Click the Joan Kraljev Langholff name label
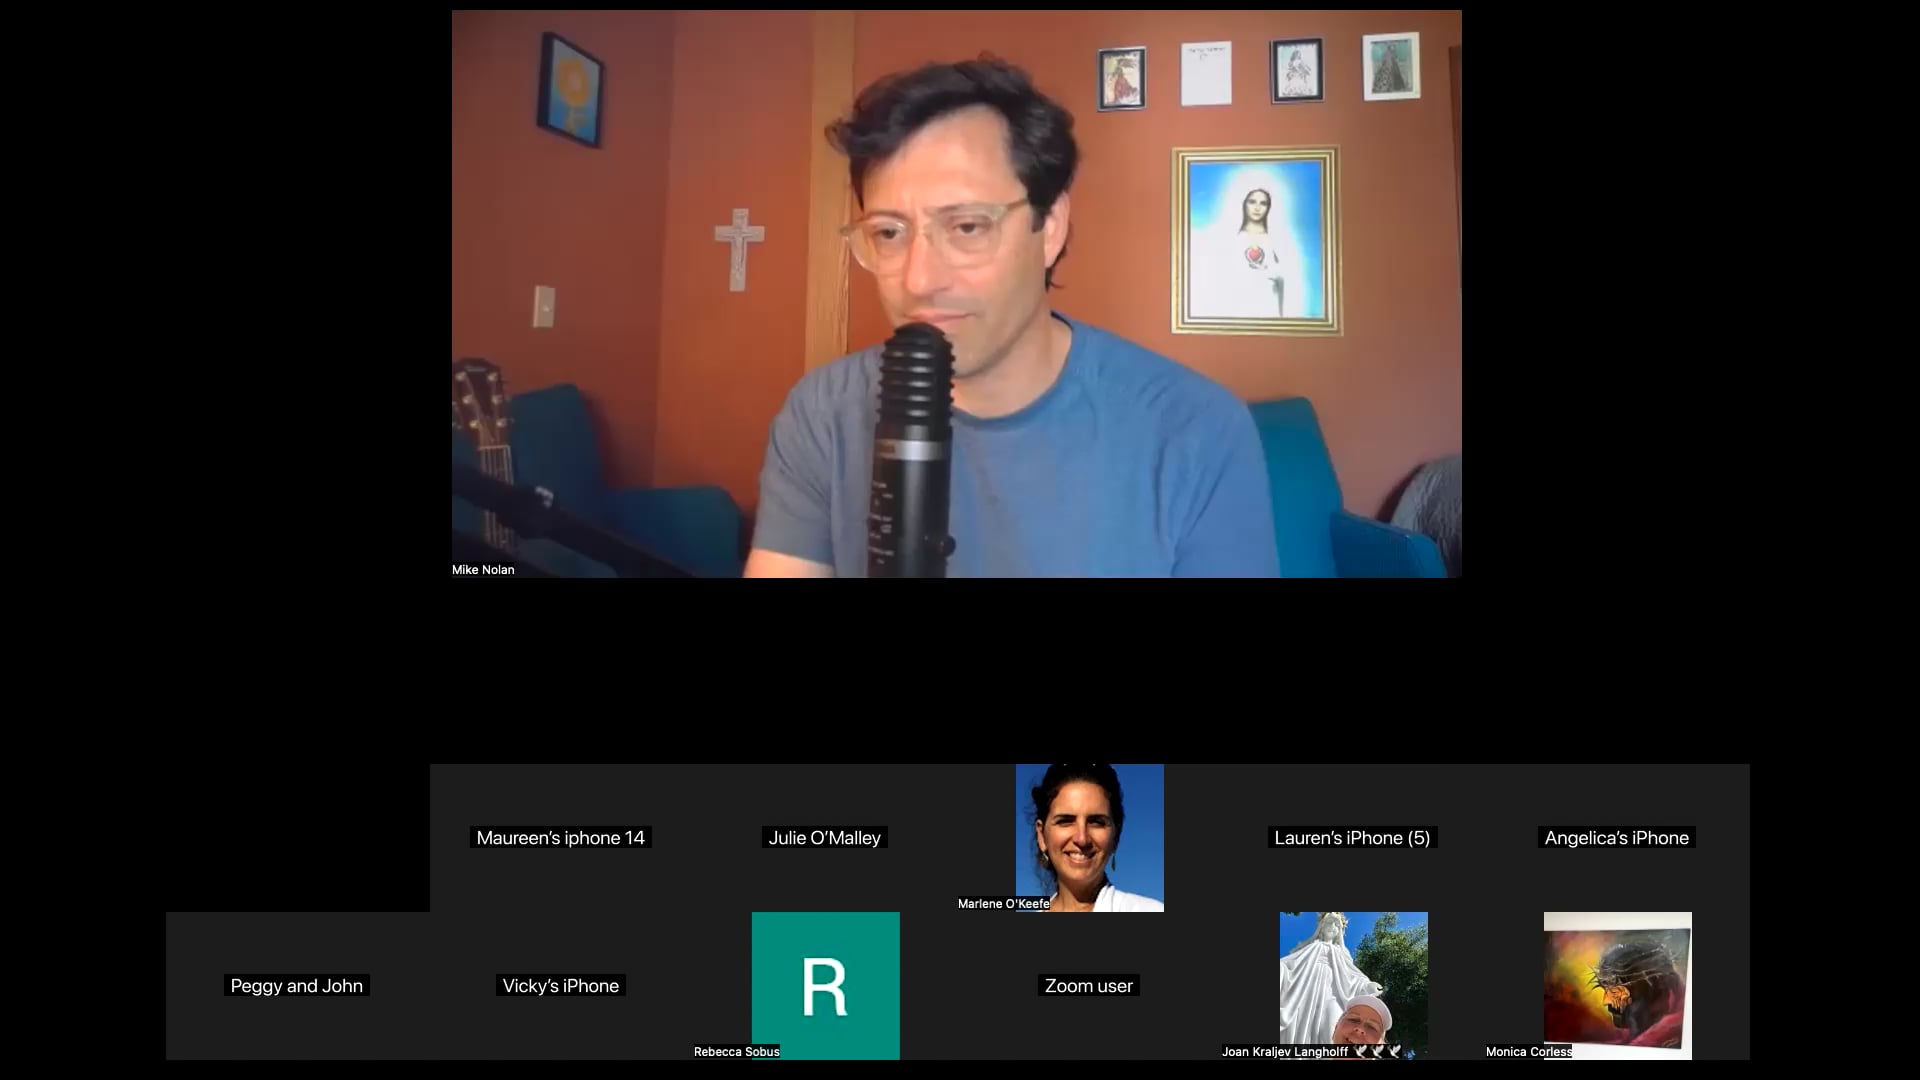Screen dimensions: 1920x1080 (1284, 1052)
